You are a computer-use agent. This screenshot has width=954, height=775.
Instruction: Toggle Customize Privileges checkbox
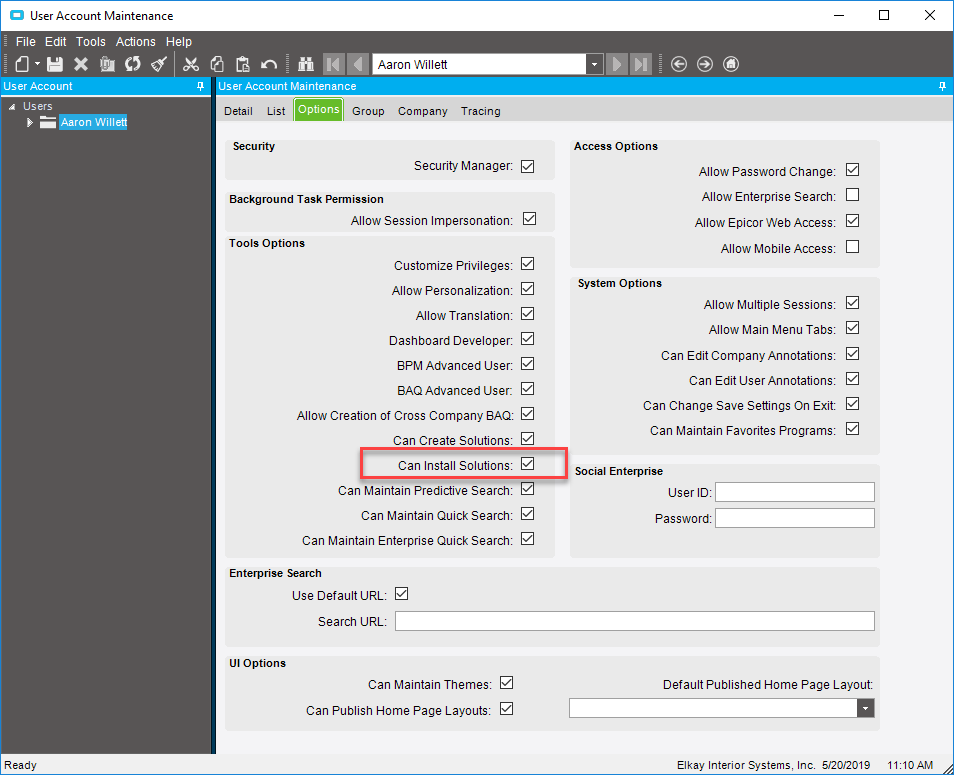click(527, 264)
